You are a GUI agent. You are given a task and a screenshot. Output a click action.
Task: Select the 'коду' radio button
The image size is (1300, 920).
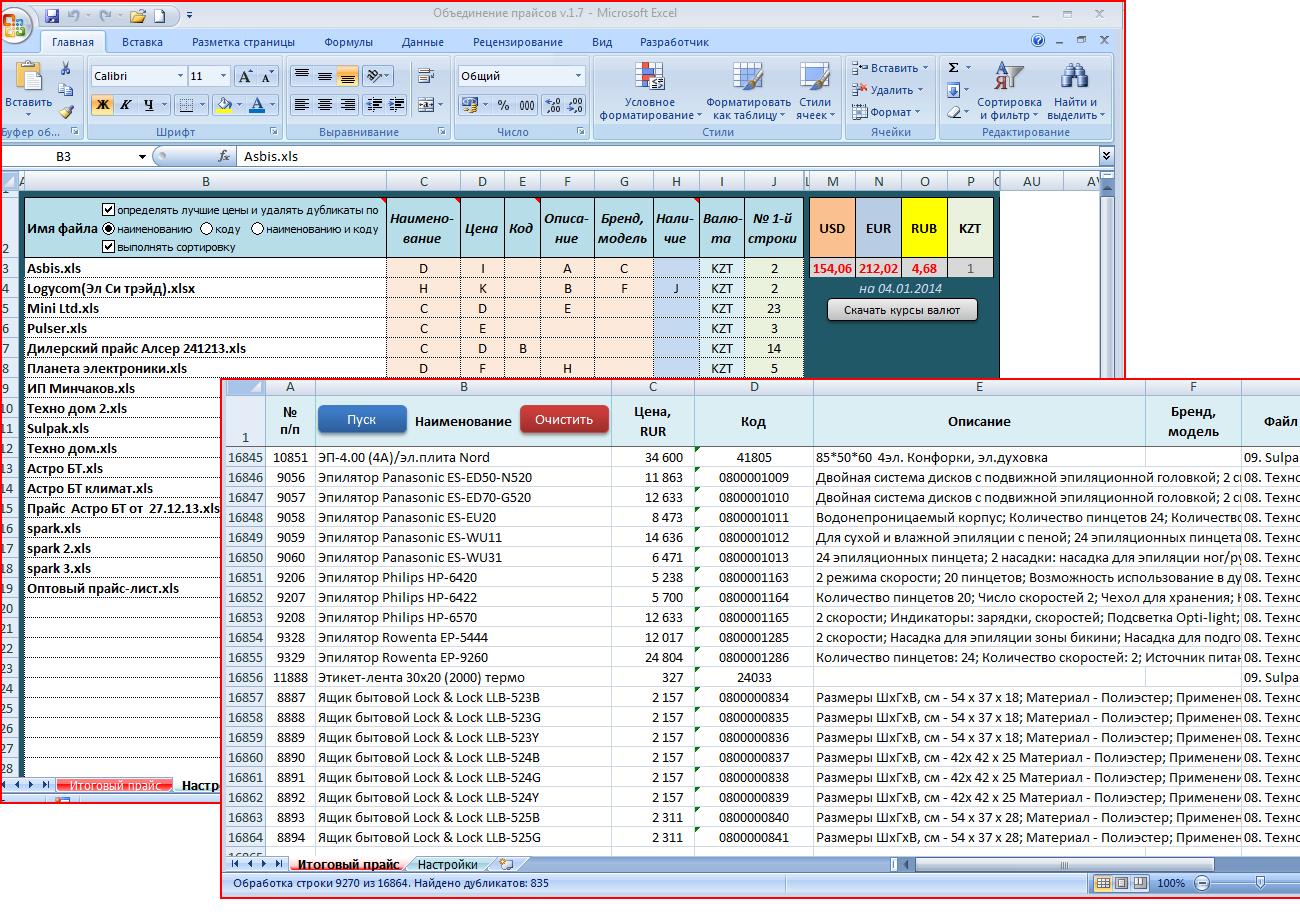click(x=205, y=229)
